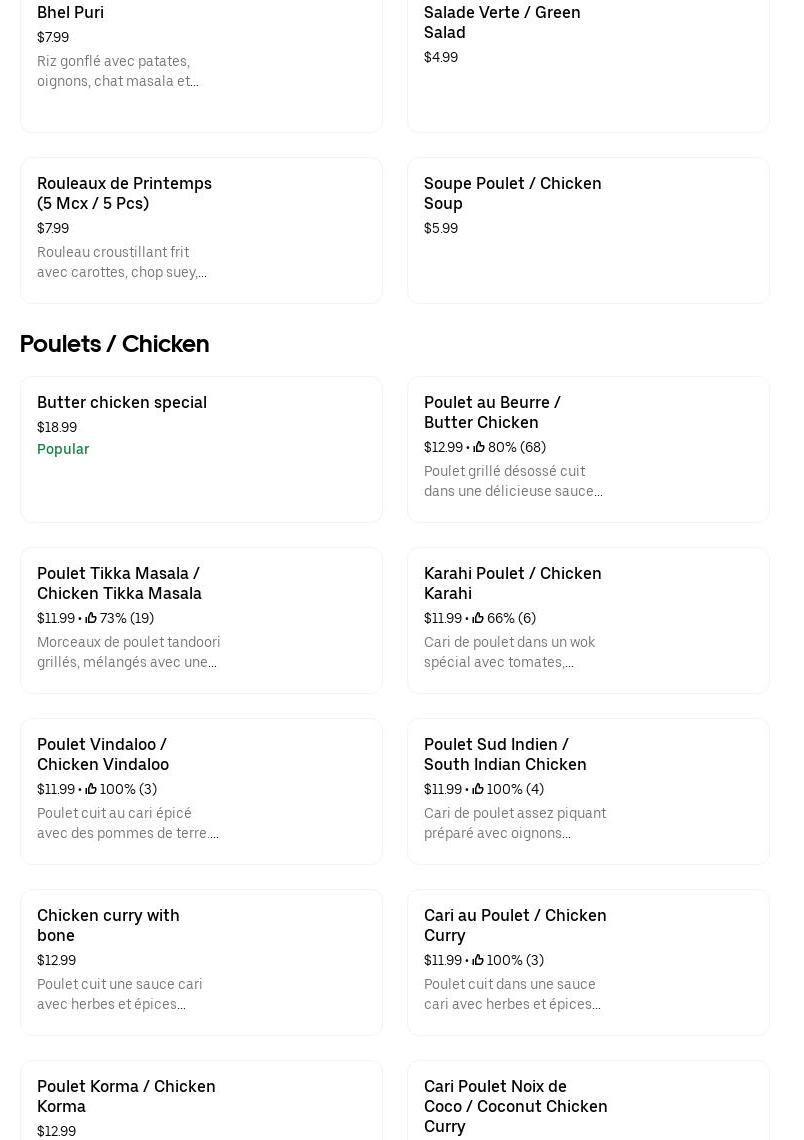Click thumbs-up icon under Poulet Vindaloo
Screen dimensions: 804x1140
pos(91,790)
